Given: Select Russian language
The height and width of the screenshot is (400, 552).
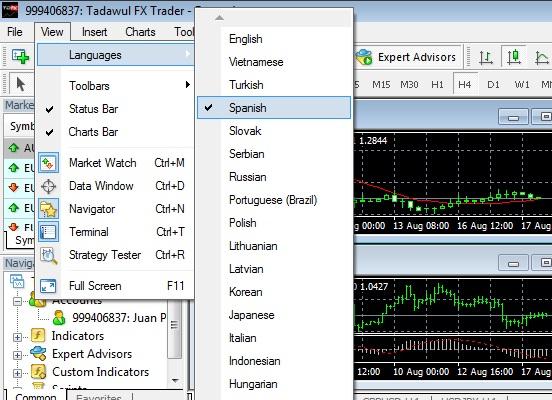Looking at the screenshot, I should tap(274, 177).
